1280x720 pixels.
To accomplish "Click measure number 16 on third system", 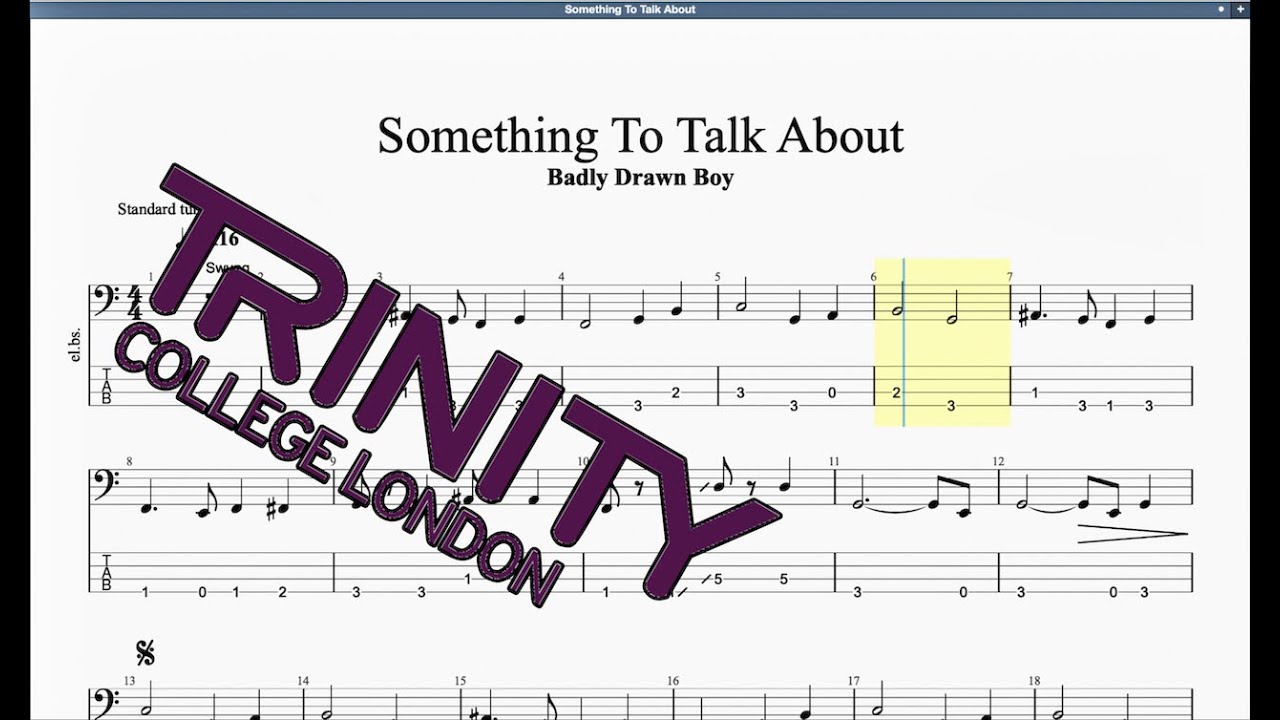I will pyautogui.click(x=673, y=681).
